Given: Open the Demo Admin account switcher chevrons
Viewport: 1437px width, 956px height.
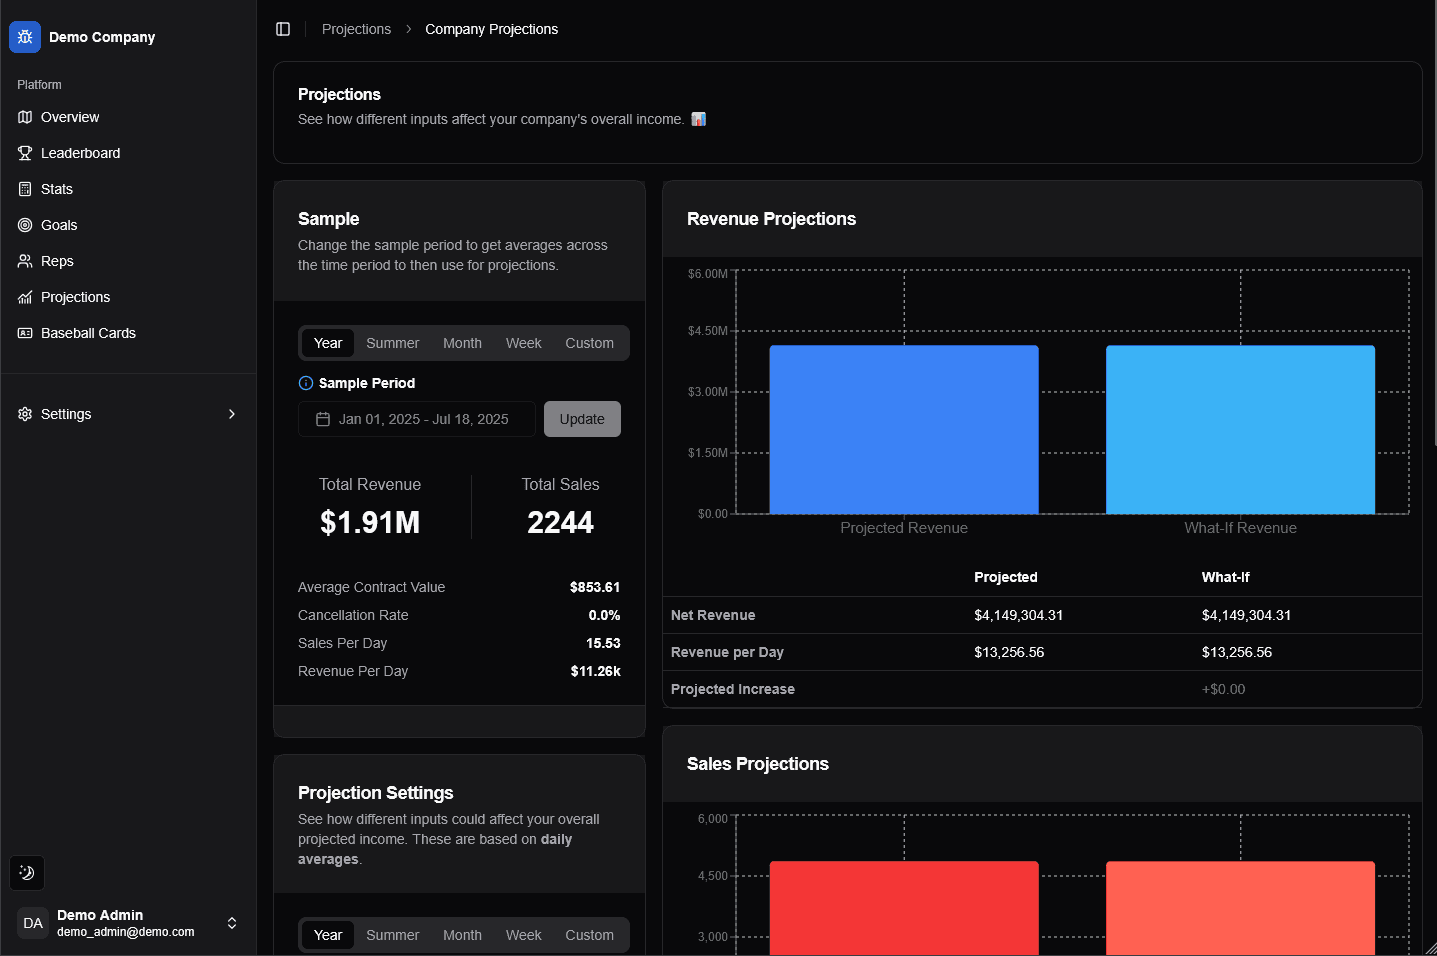Looking at the screenshot, I should click(x=232, y=923).
